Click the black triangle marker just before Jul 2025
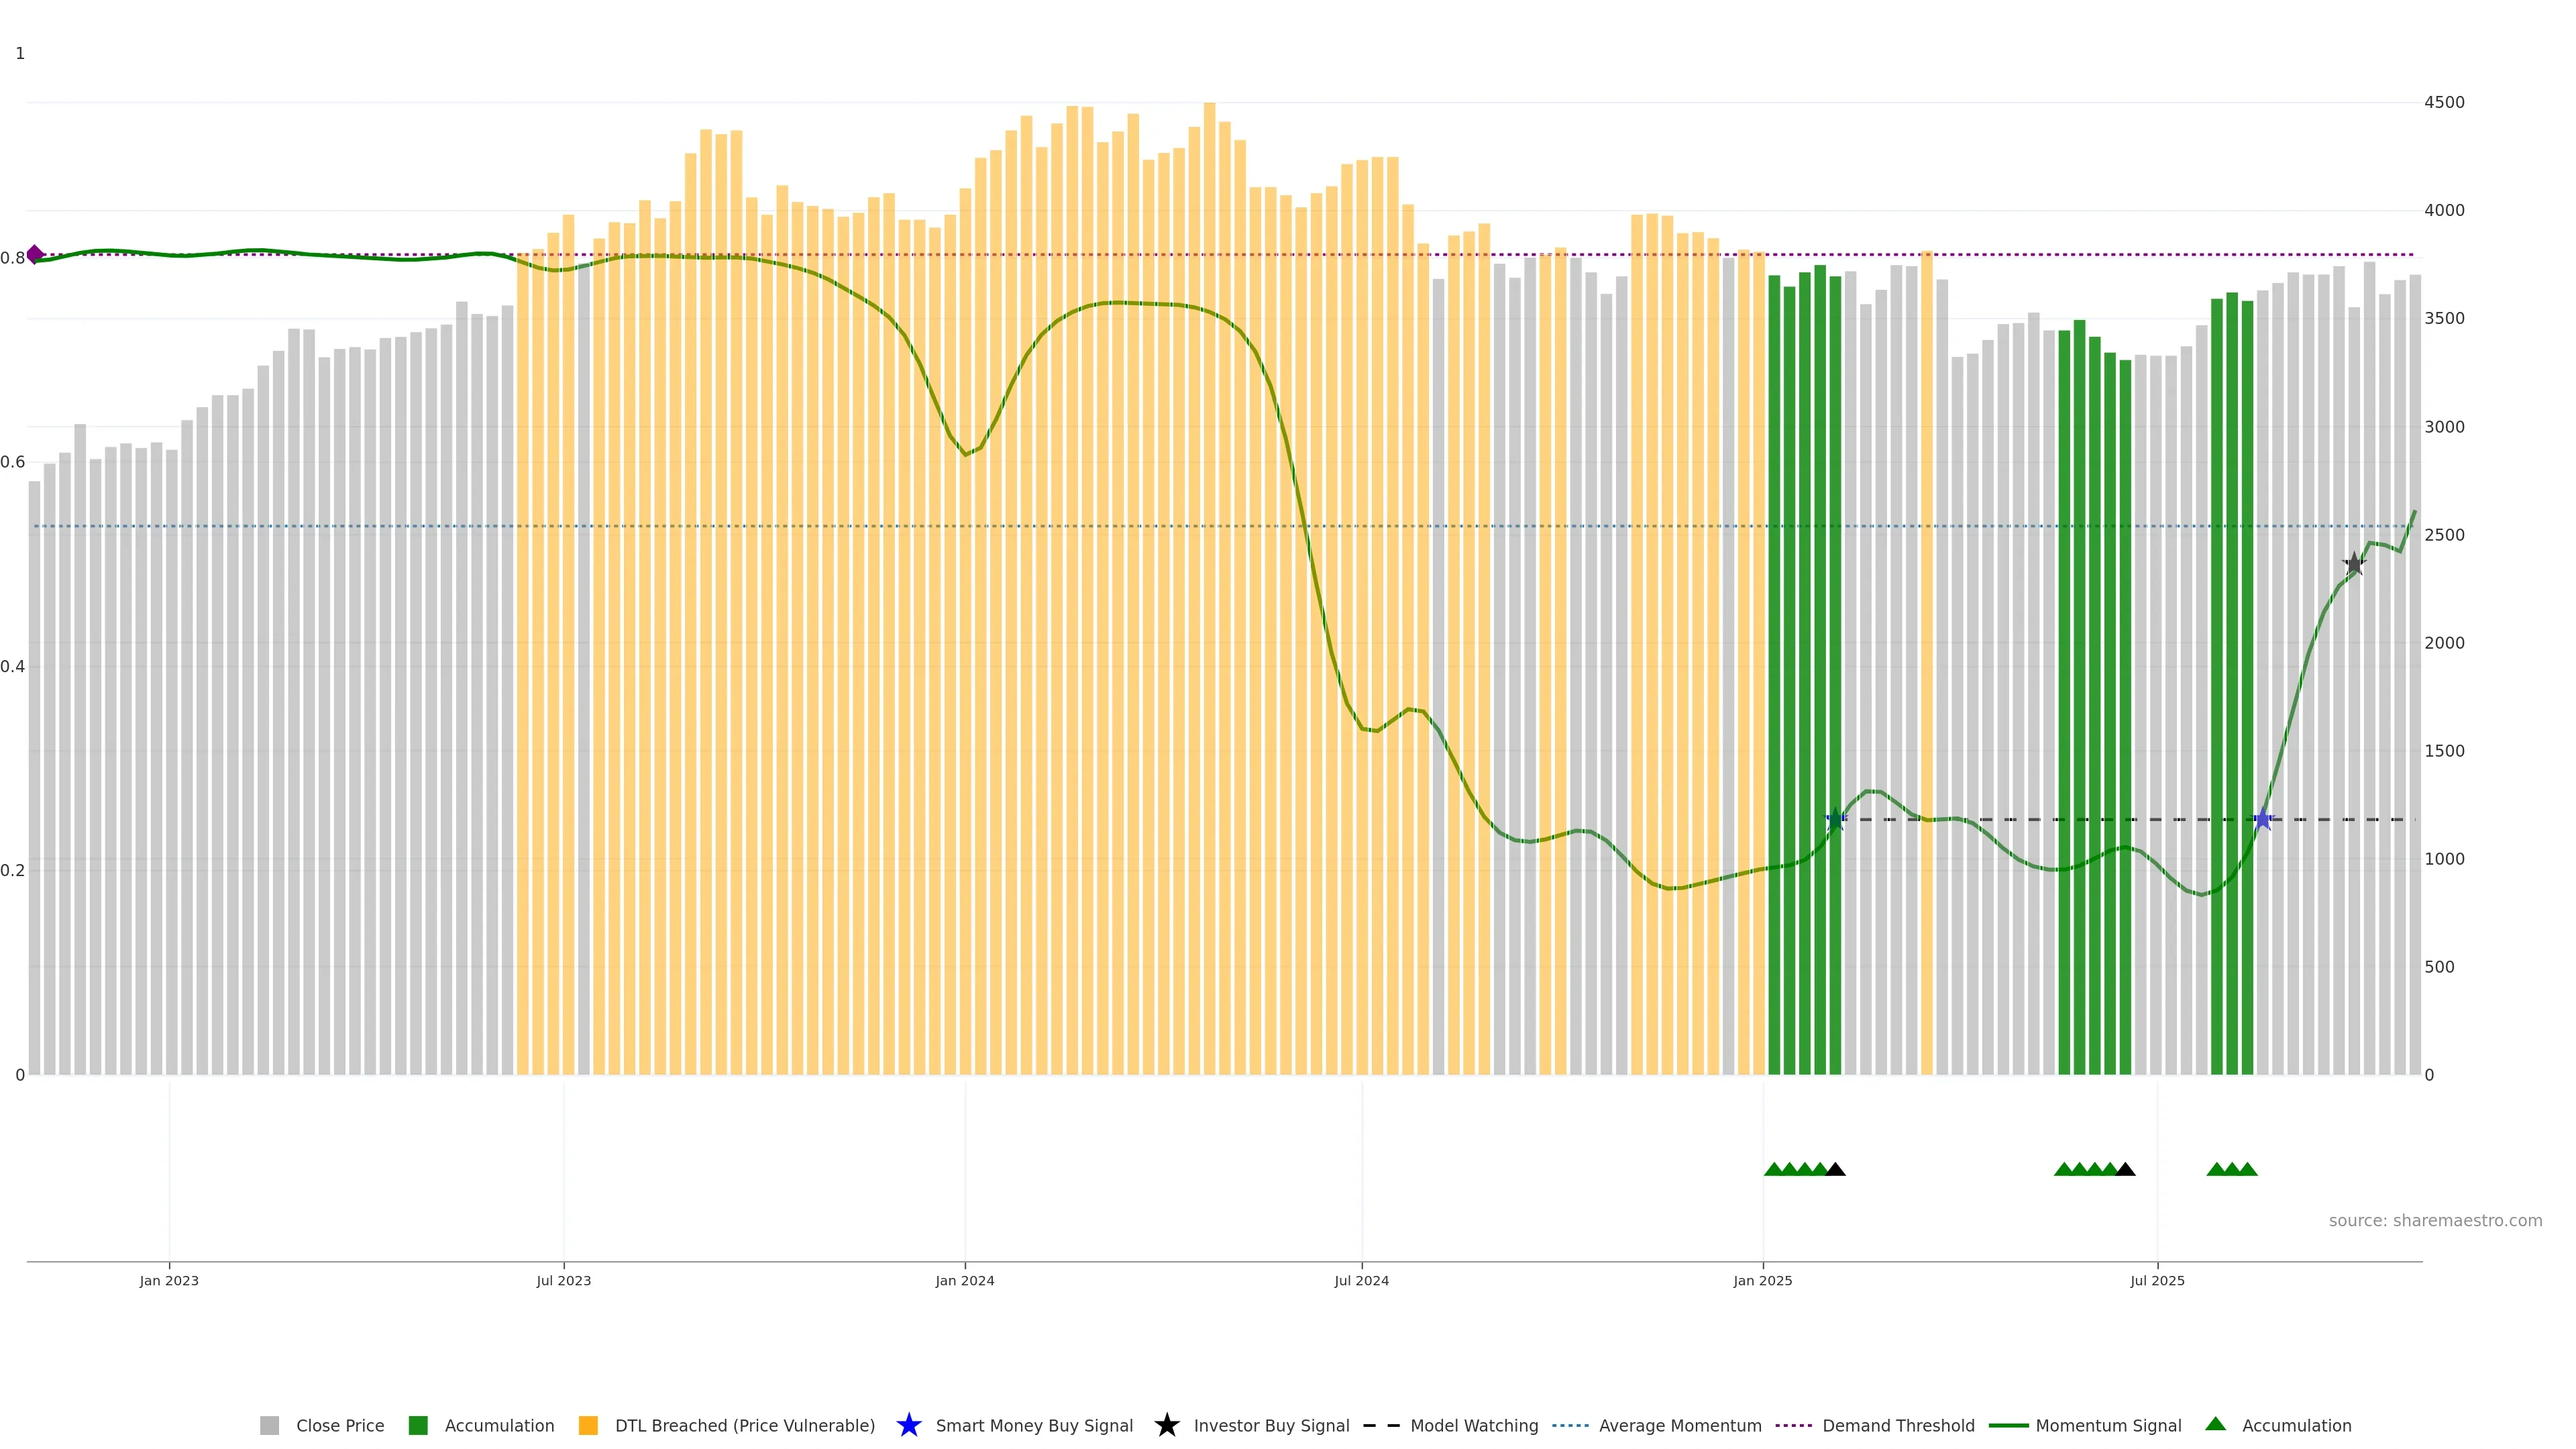This screenshot has width=2576, height=1449. (x=2125, y=1169)
